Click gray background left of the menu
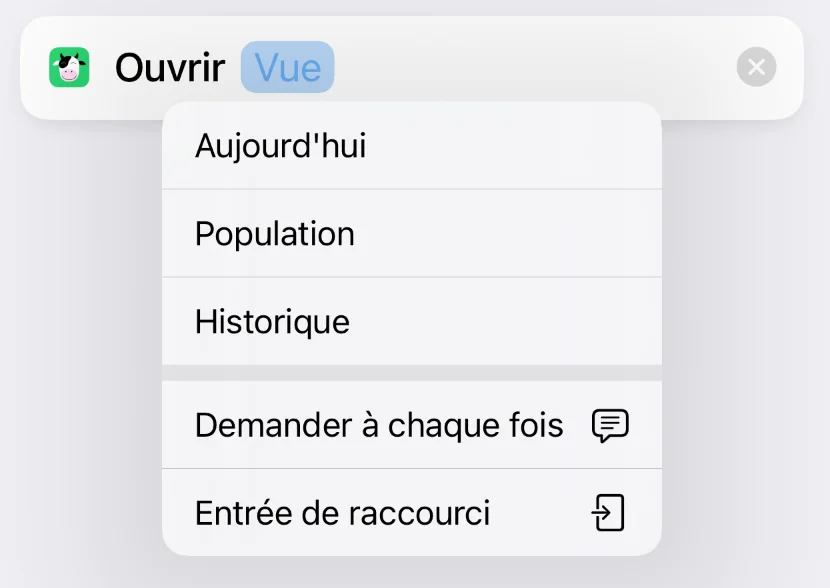 coord(80,330)
